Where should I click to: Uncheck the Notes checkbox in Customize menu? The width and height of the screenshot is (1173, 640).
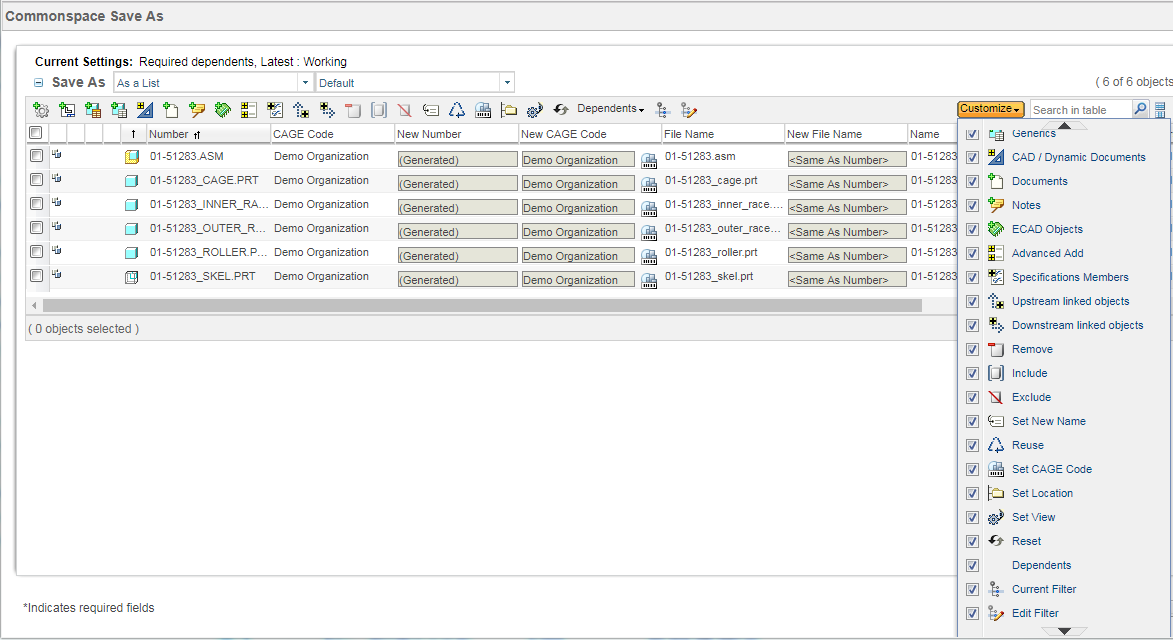pos(973,206)
